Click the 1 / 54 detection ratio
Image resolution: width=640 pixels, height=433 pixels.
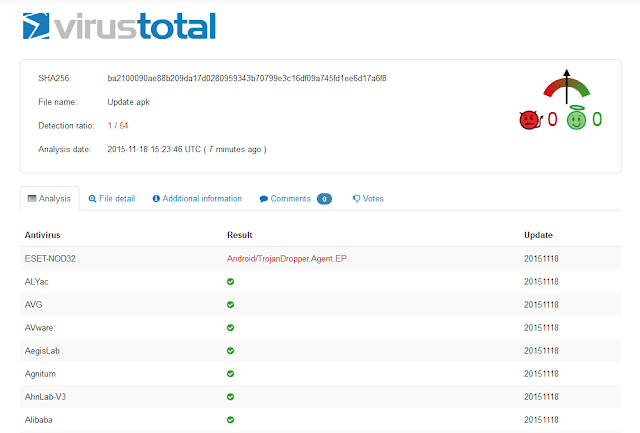(118, 126)
